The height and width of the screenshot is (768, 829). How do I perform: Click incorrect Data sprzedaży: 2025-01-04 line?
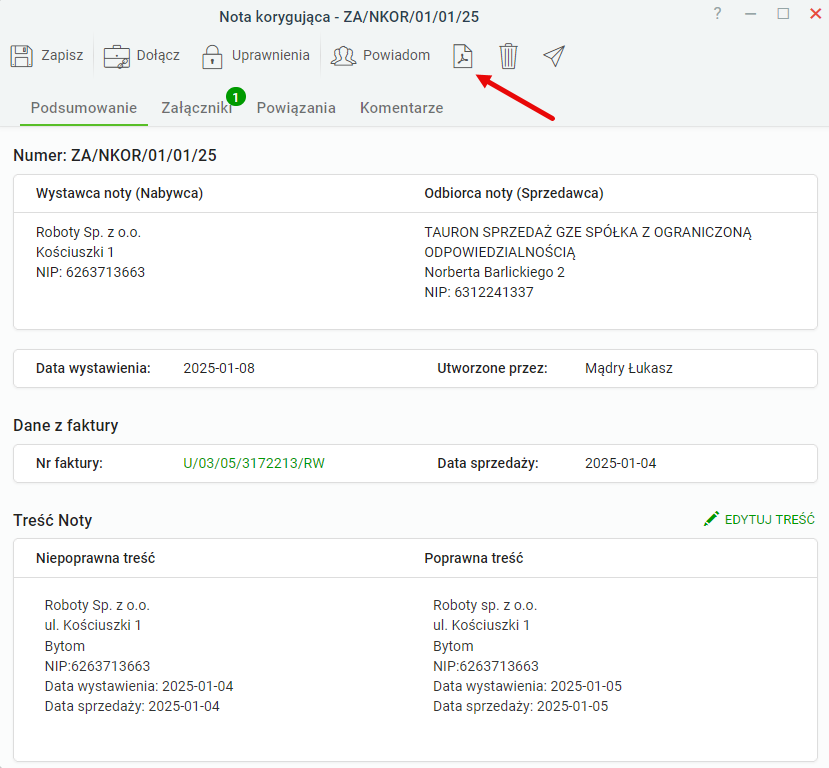(x=132, y=706)
